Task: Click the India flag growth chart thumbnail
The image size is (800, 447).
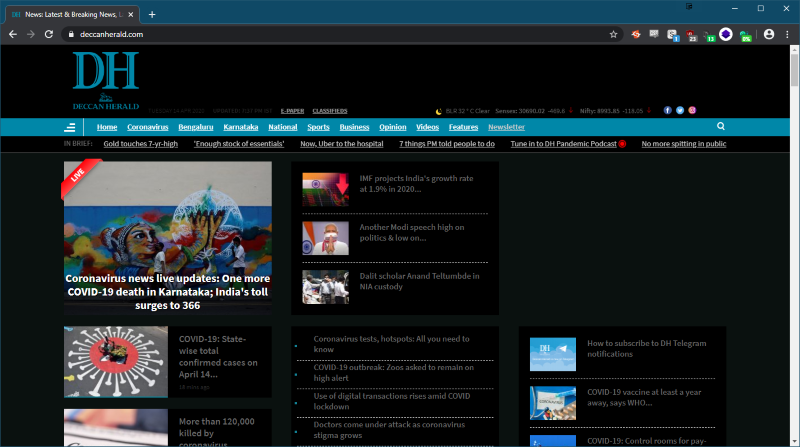Action: 326,189
